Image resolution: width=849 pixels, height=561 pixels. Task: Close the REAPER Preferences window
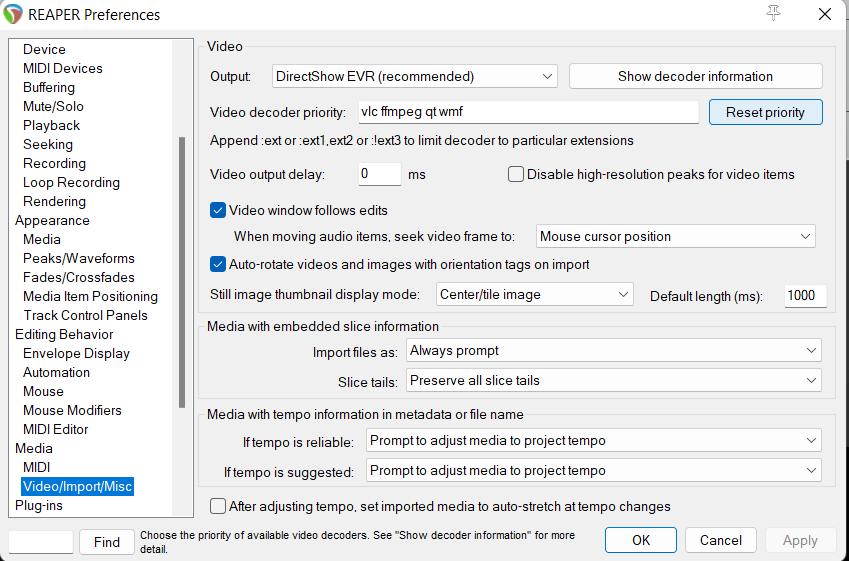coord(824,14)
